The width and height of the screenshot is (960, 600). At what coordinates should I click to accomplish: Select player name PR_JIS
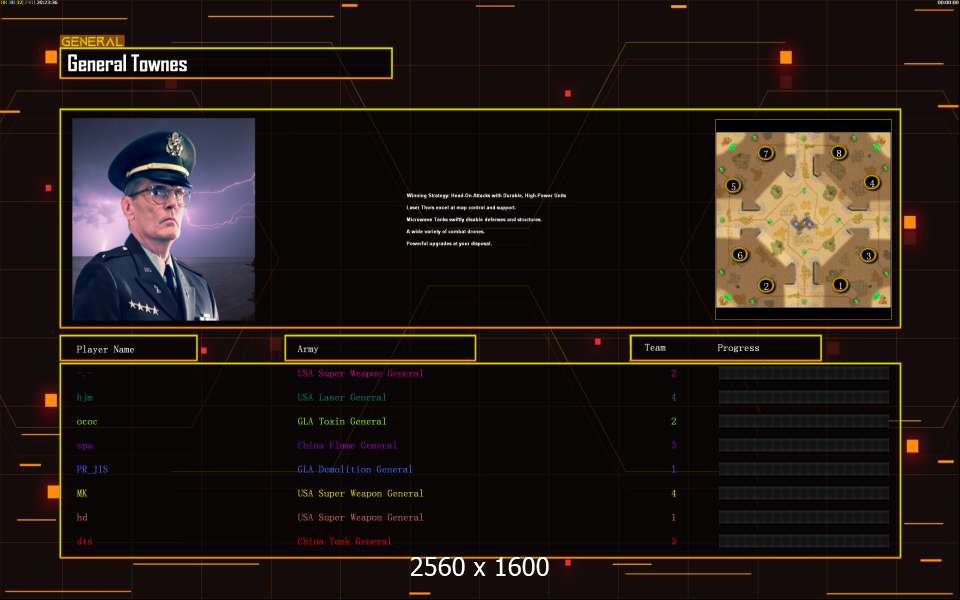[x=92, y=470]
